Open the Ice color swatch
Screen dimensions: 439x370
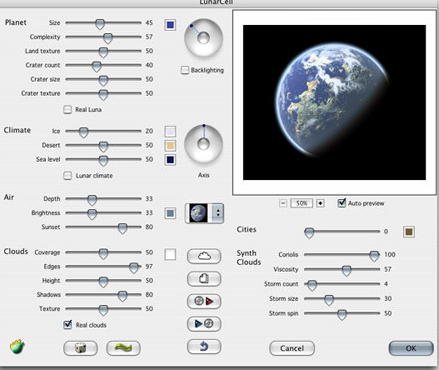coord(170,131)
